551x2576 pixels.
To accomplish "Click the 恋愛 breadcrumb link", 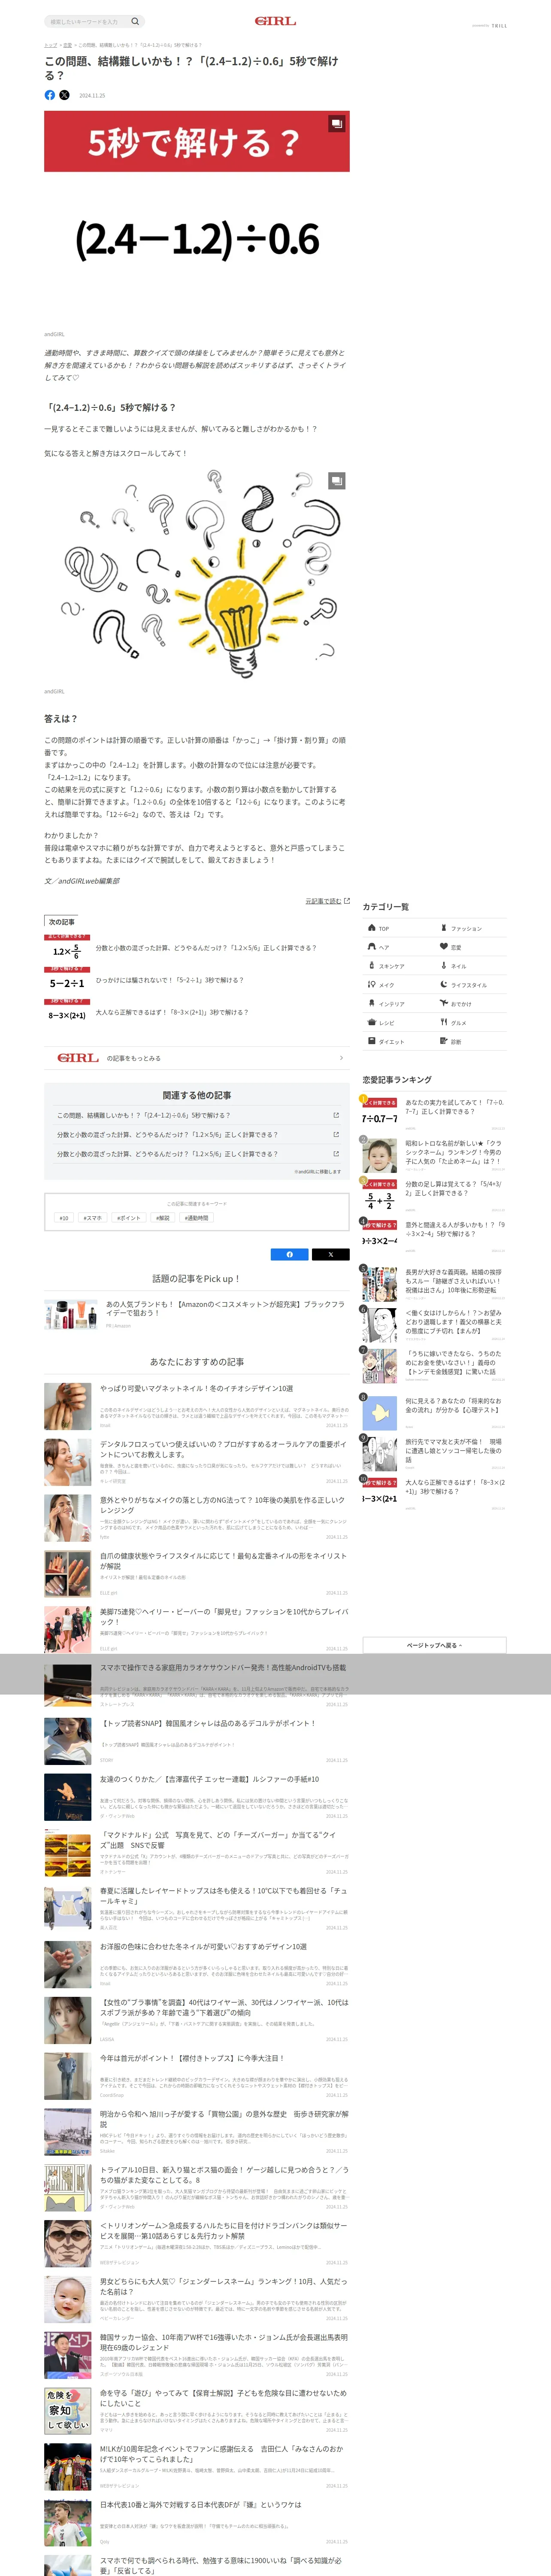I will 67,45.
